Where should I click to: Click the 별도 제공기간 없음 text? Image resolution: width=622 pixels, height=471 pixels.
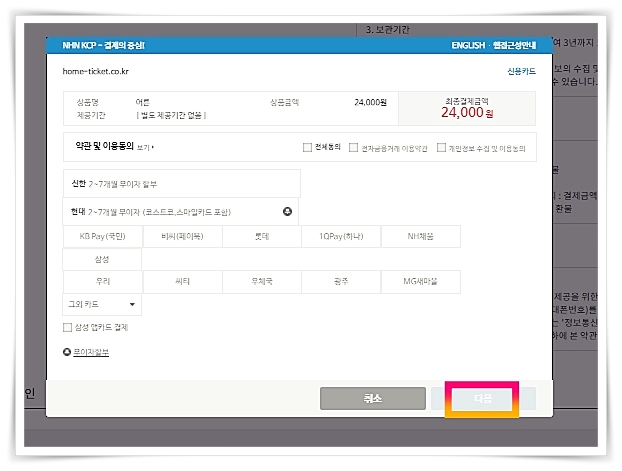tap(171, 115)
